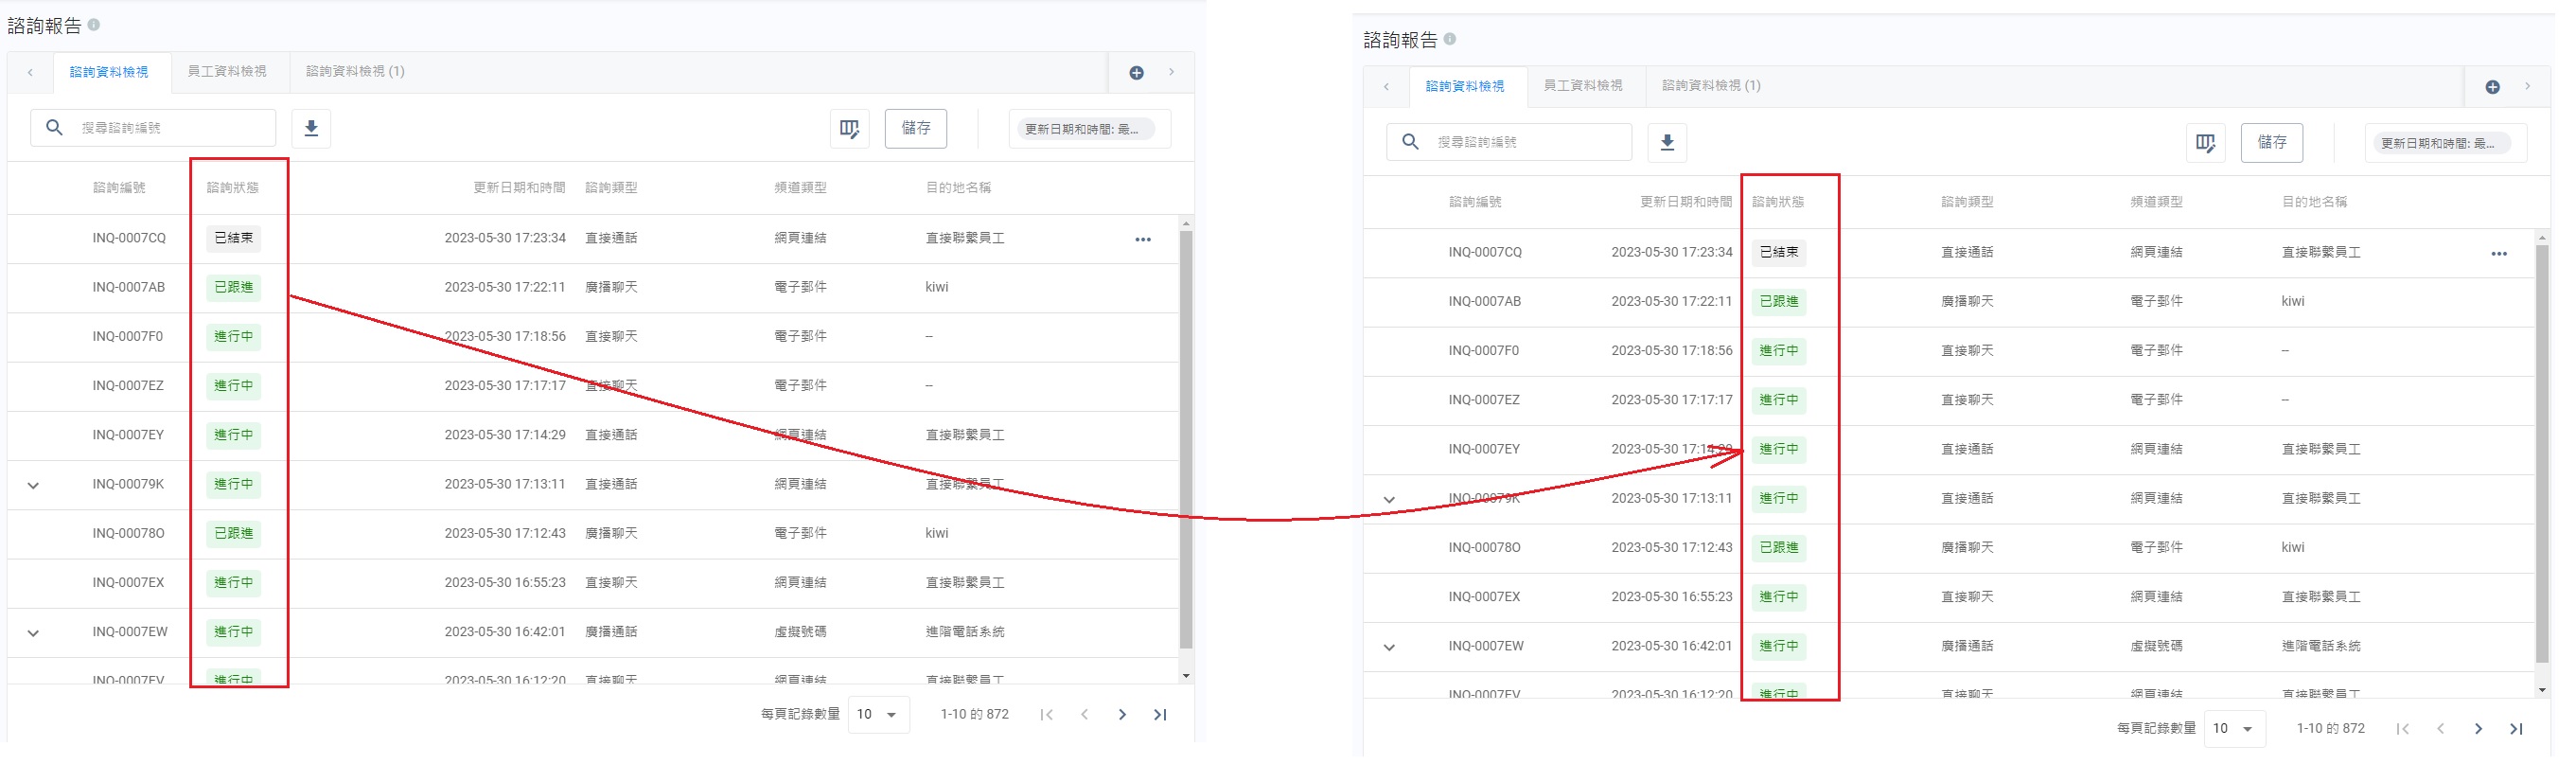Click column editor icon in the left panel
This screenshot has height=764, width=2576.
click(x=849, y=129)
